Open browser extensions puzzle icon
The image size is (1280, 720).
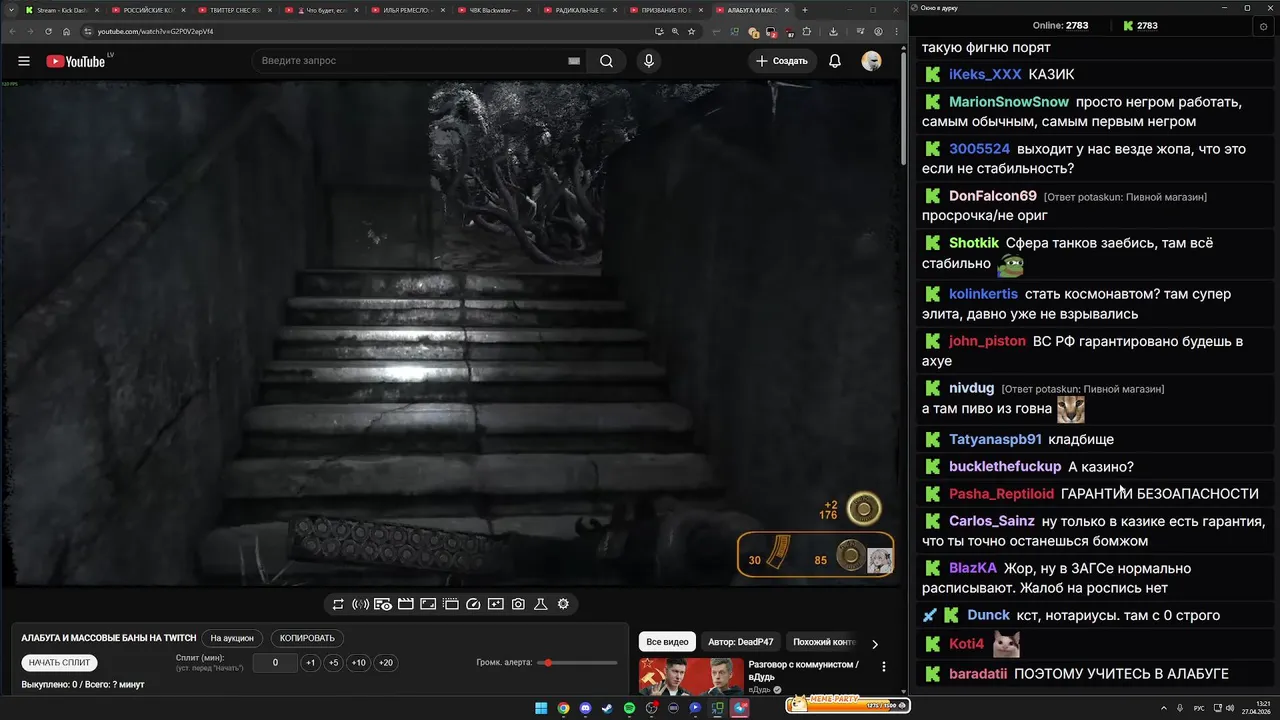tap(806, 31)
